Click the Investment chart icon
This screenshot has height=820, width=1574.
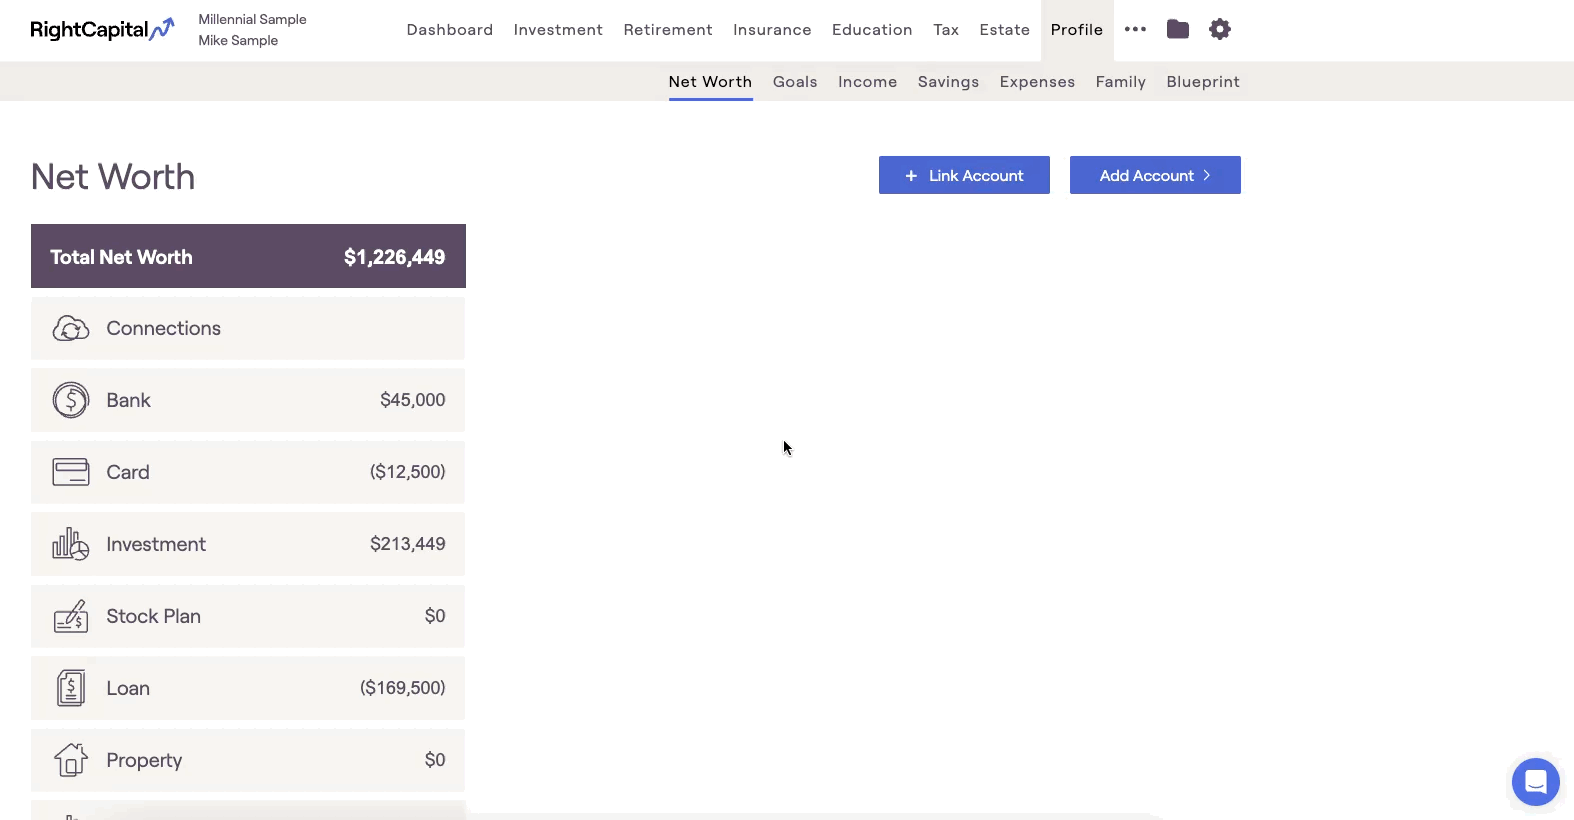[71, 544]
